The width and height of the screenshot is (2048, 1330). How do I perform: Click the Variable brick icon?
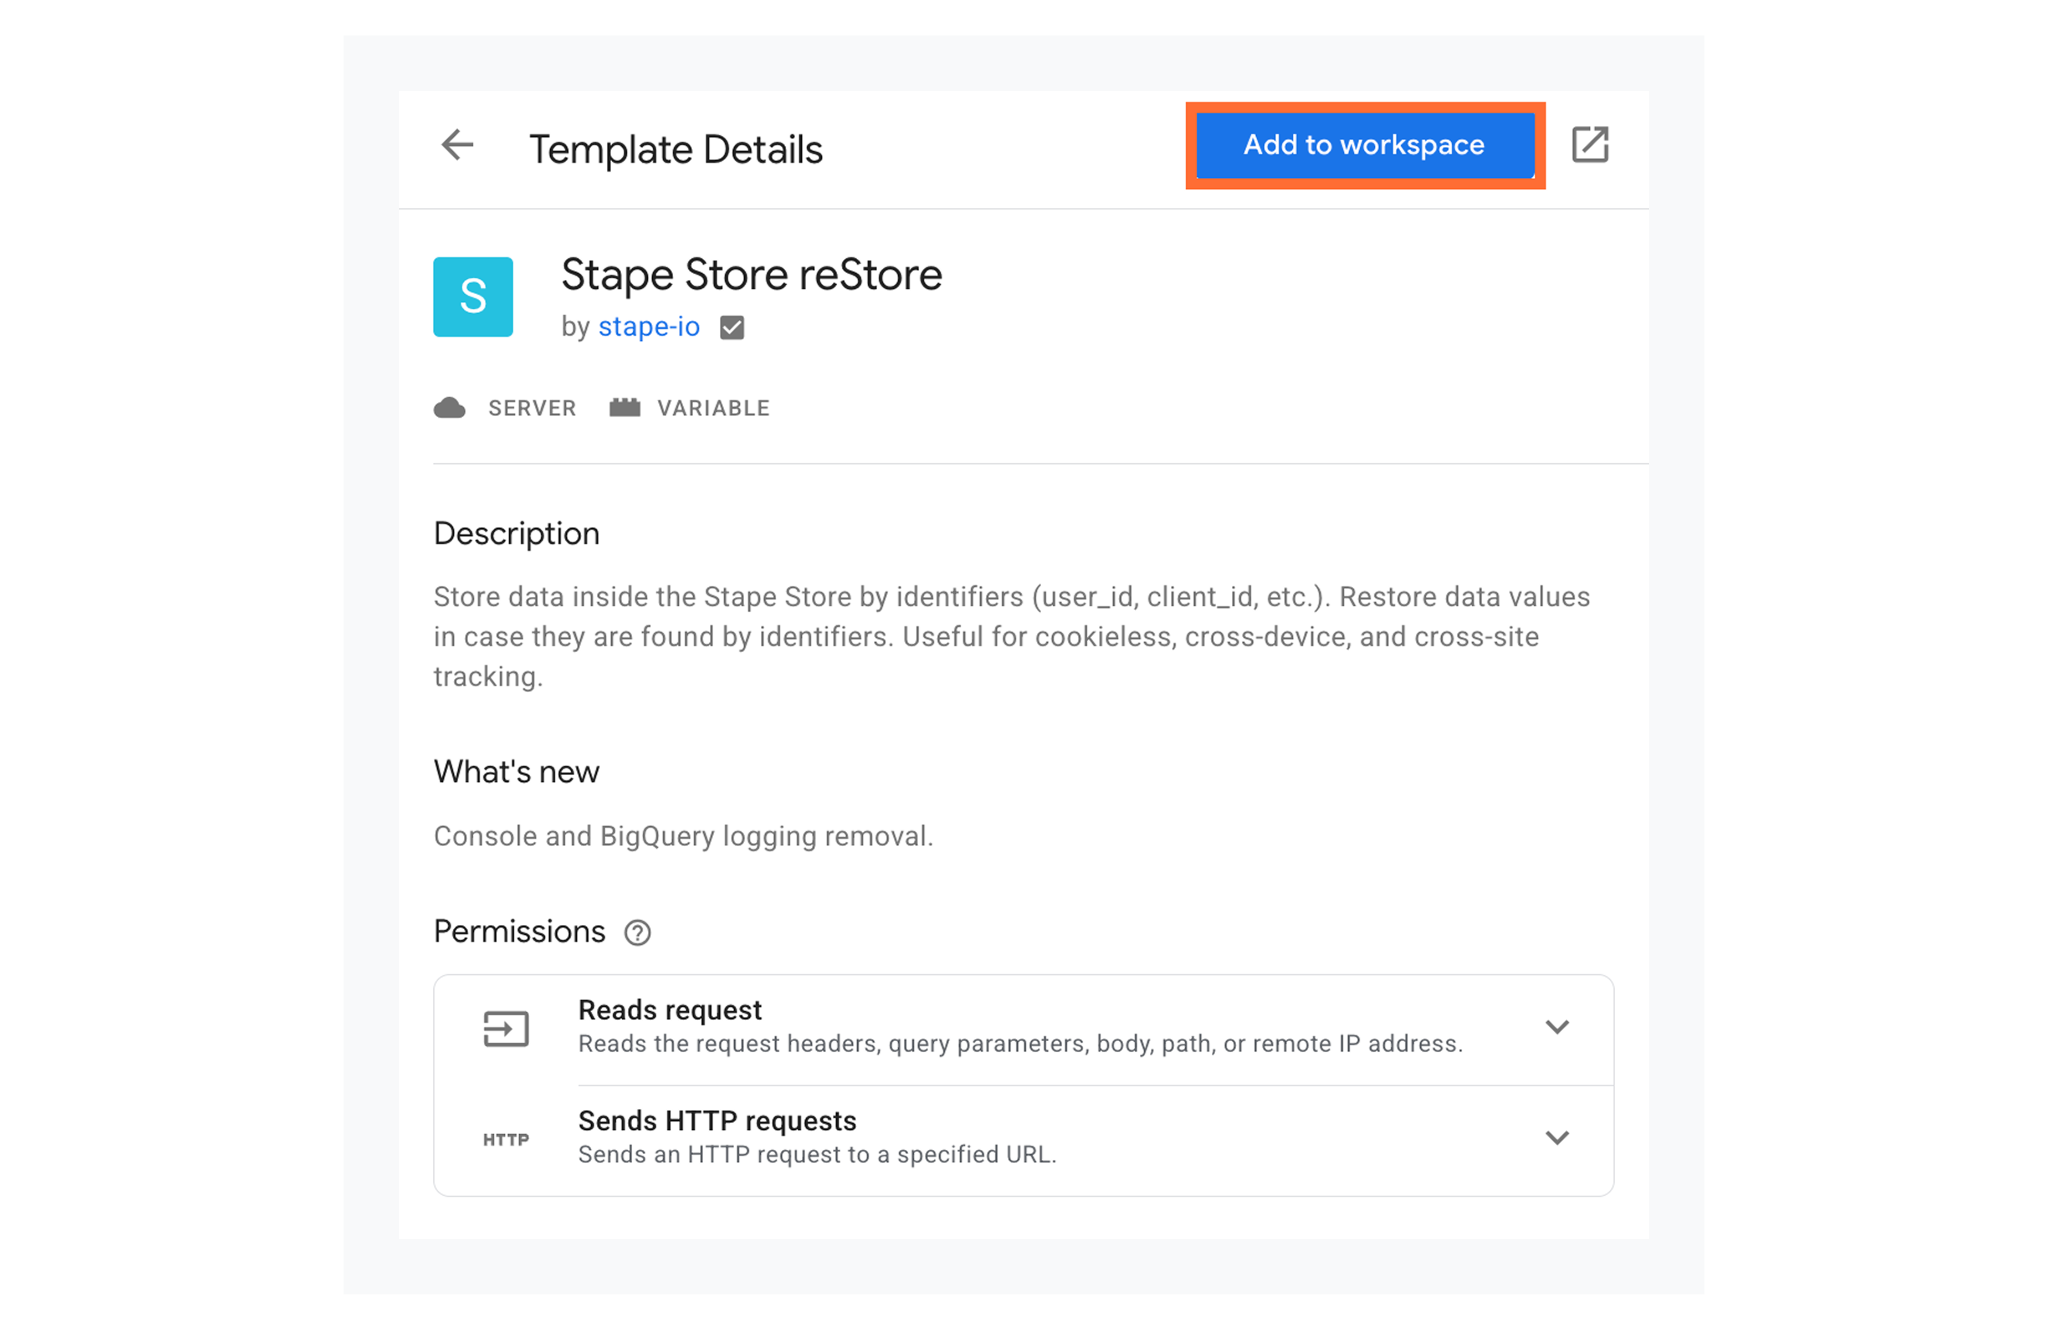point(625,408)
